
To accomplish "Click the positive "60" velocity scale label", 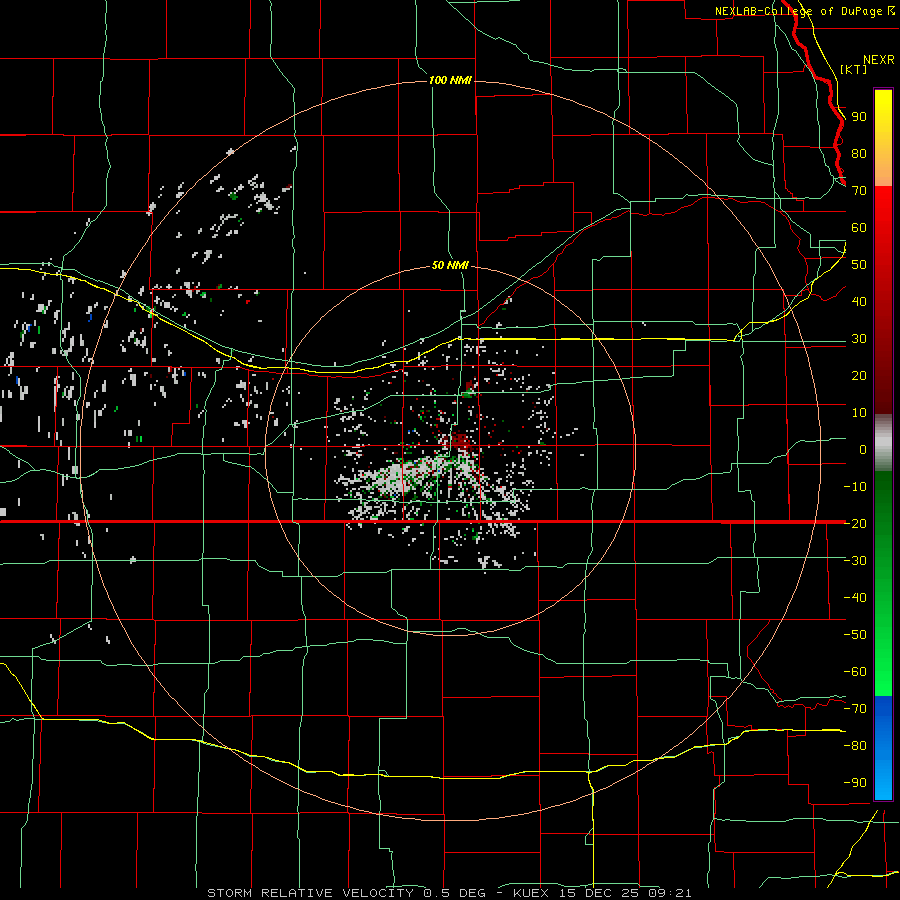I will click(x=859, y=227).
